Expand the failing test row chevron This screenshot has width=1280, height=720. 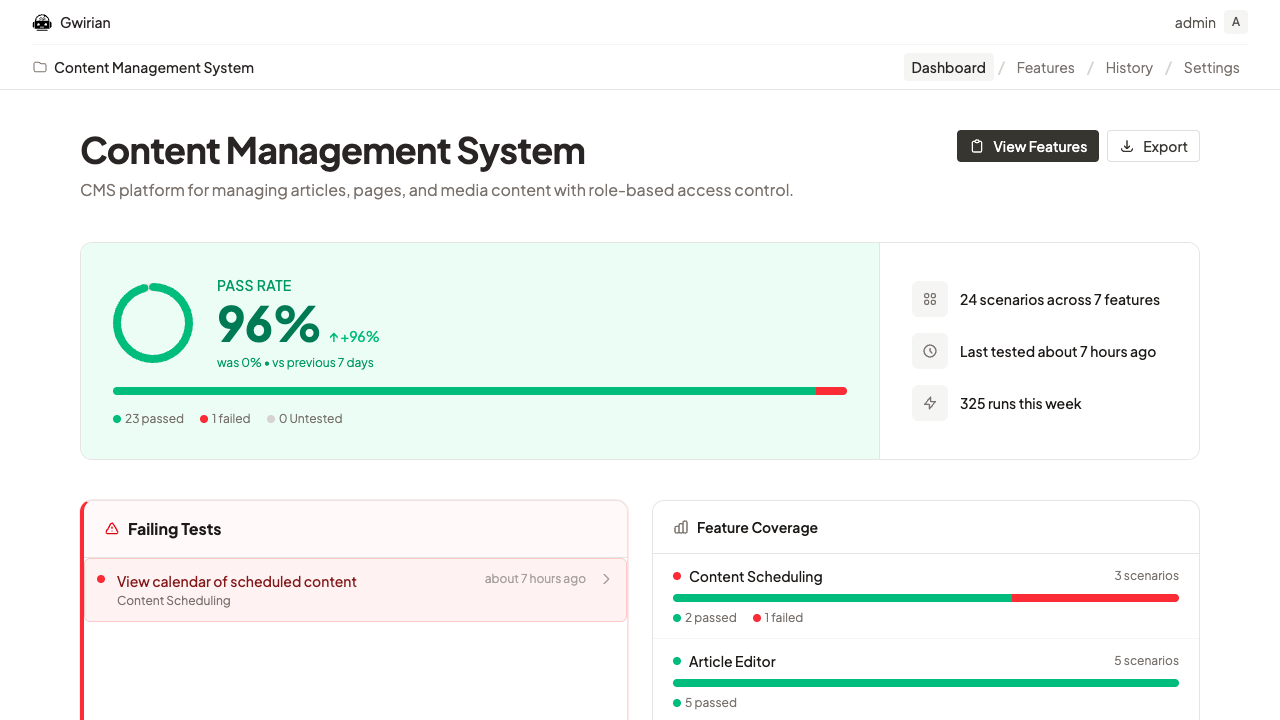click(x=606, y=579)
